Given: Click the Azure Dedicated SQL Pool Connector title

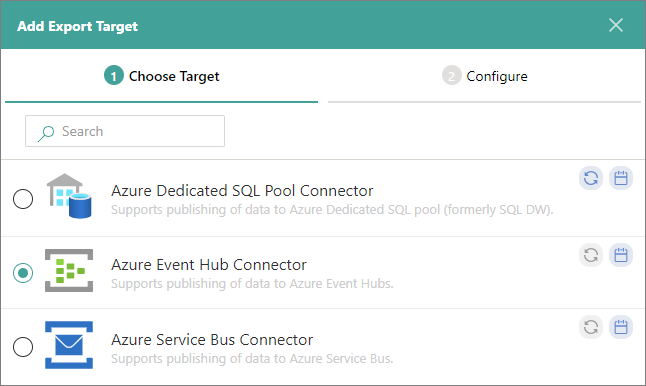Looking at the screenshot, I should [x=242, y=191].
